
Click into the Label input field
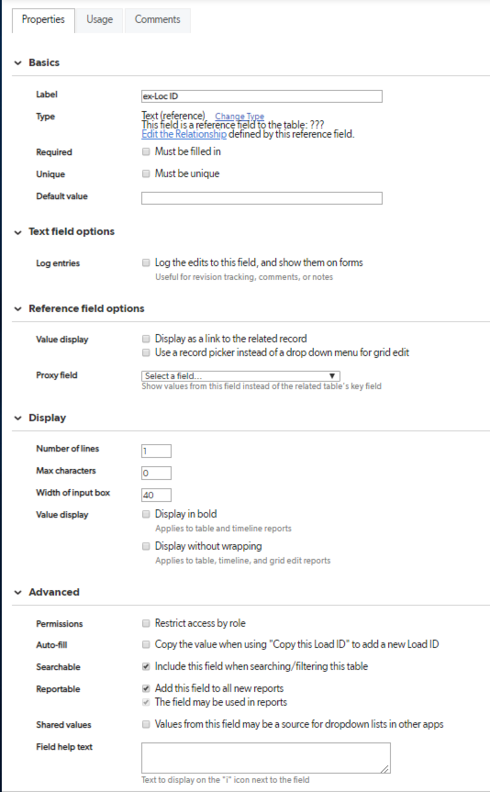pyautogui.click(x=262, y=96)
